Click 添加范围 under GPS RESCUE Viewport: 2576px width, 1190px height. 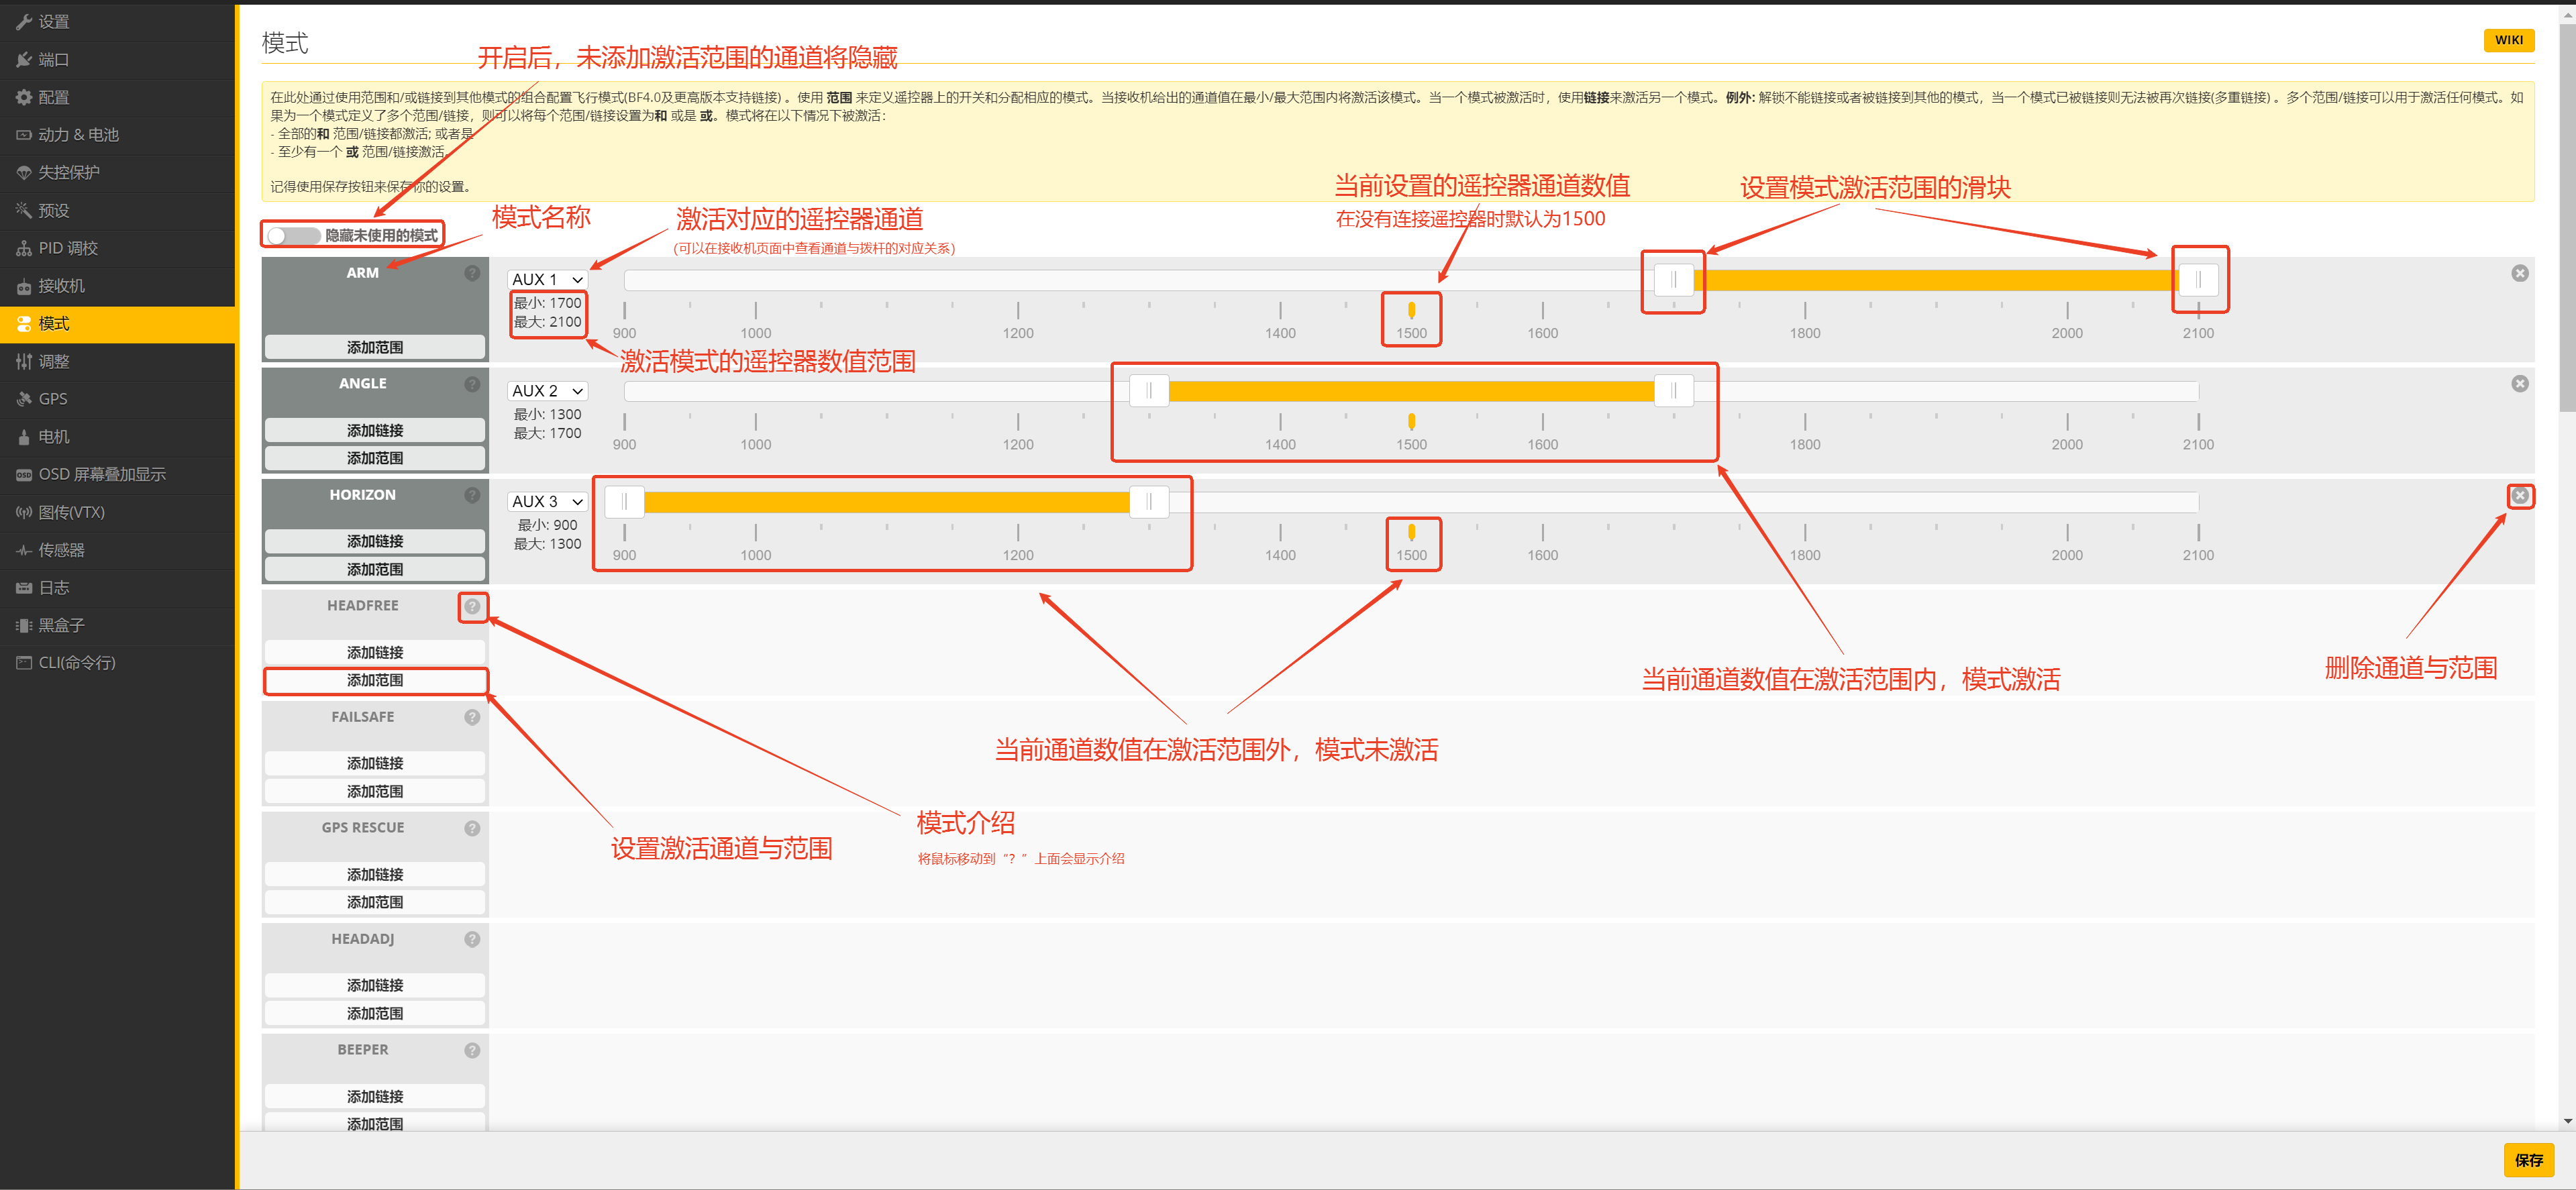375,902
